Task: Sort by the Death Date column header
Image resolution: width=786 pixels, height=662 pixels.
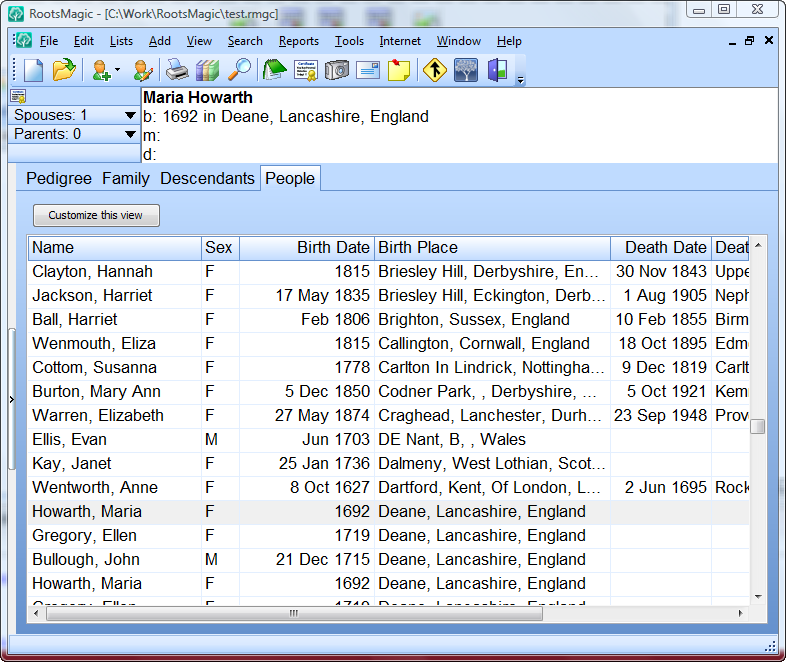Action: (x=661, y=248)
